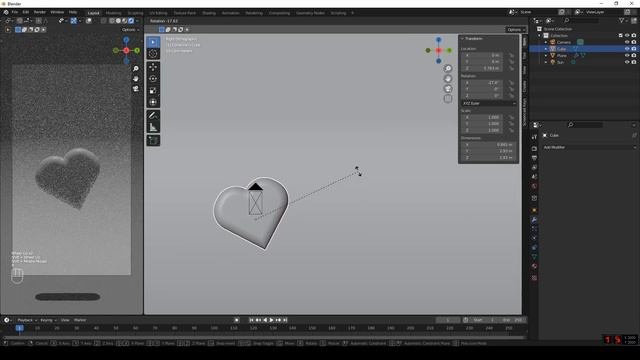
Task: Open the Modifier properties wrench tab
Action: [x=534, y=220]
